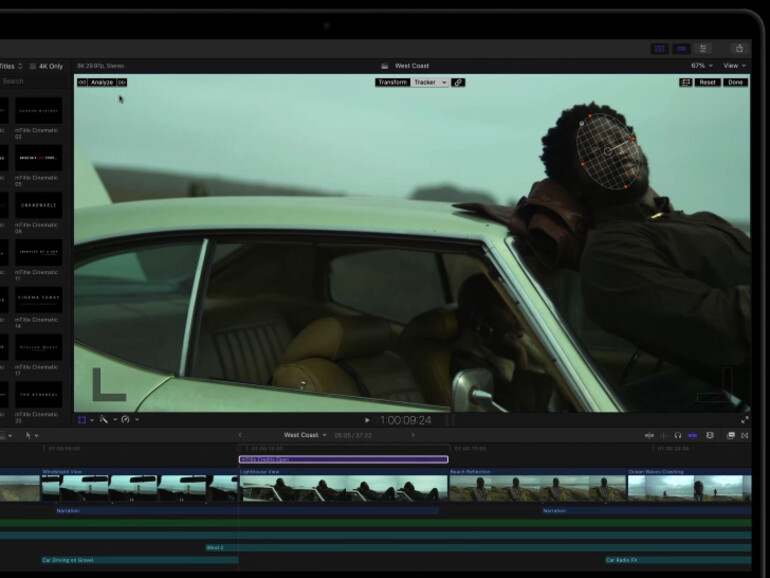Select the mTitle Credits Open title clip
The height and width of the screenshot is (578, 770).
pyautogui.click(x=343, y=460)
